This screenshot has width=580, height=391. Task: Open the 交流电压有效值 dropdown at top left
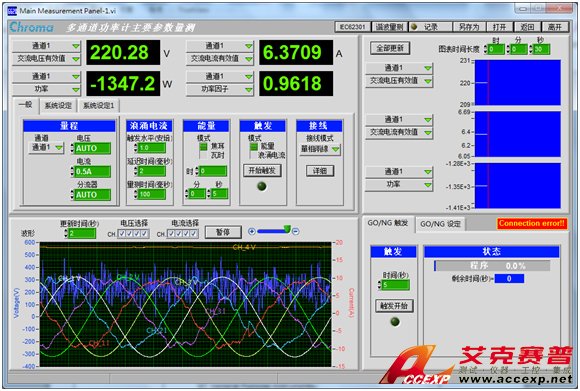point(47,58)
